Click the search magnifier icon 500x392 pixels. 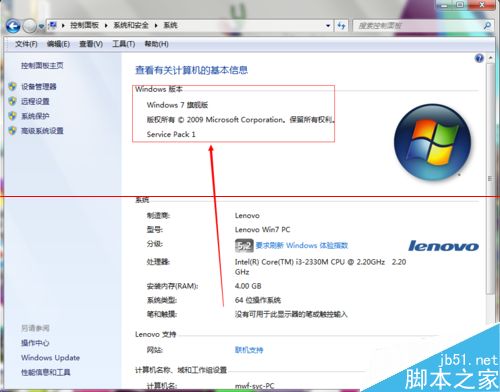point(487,25)
